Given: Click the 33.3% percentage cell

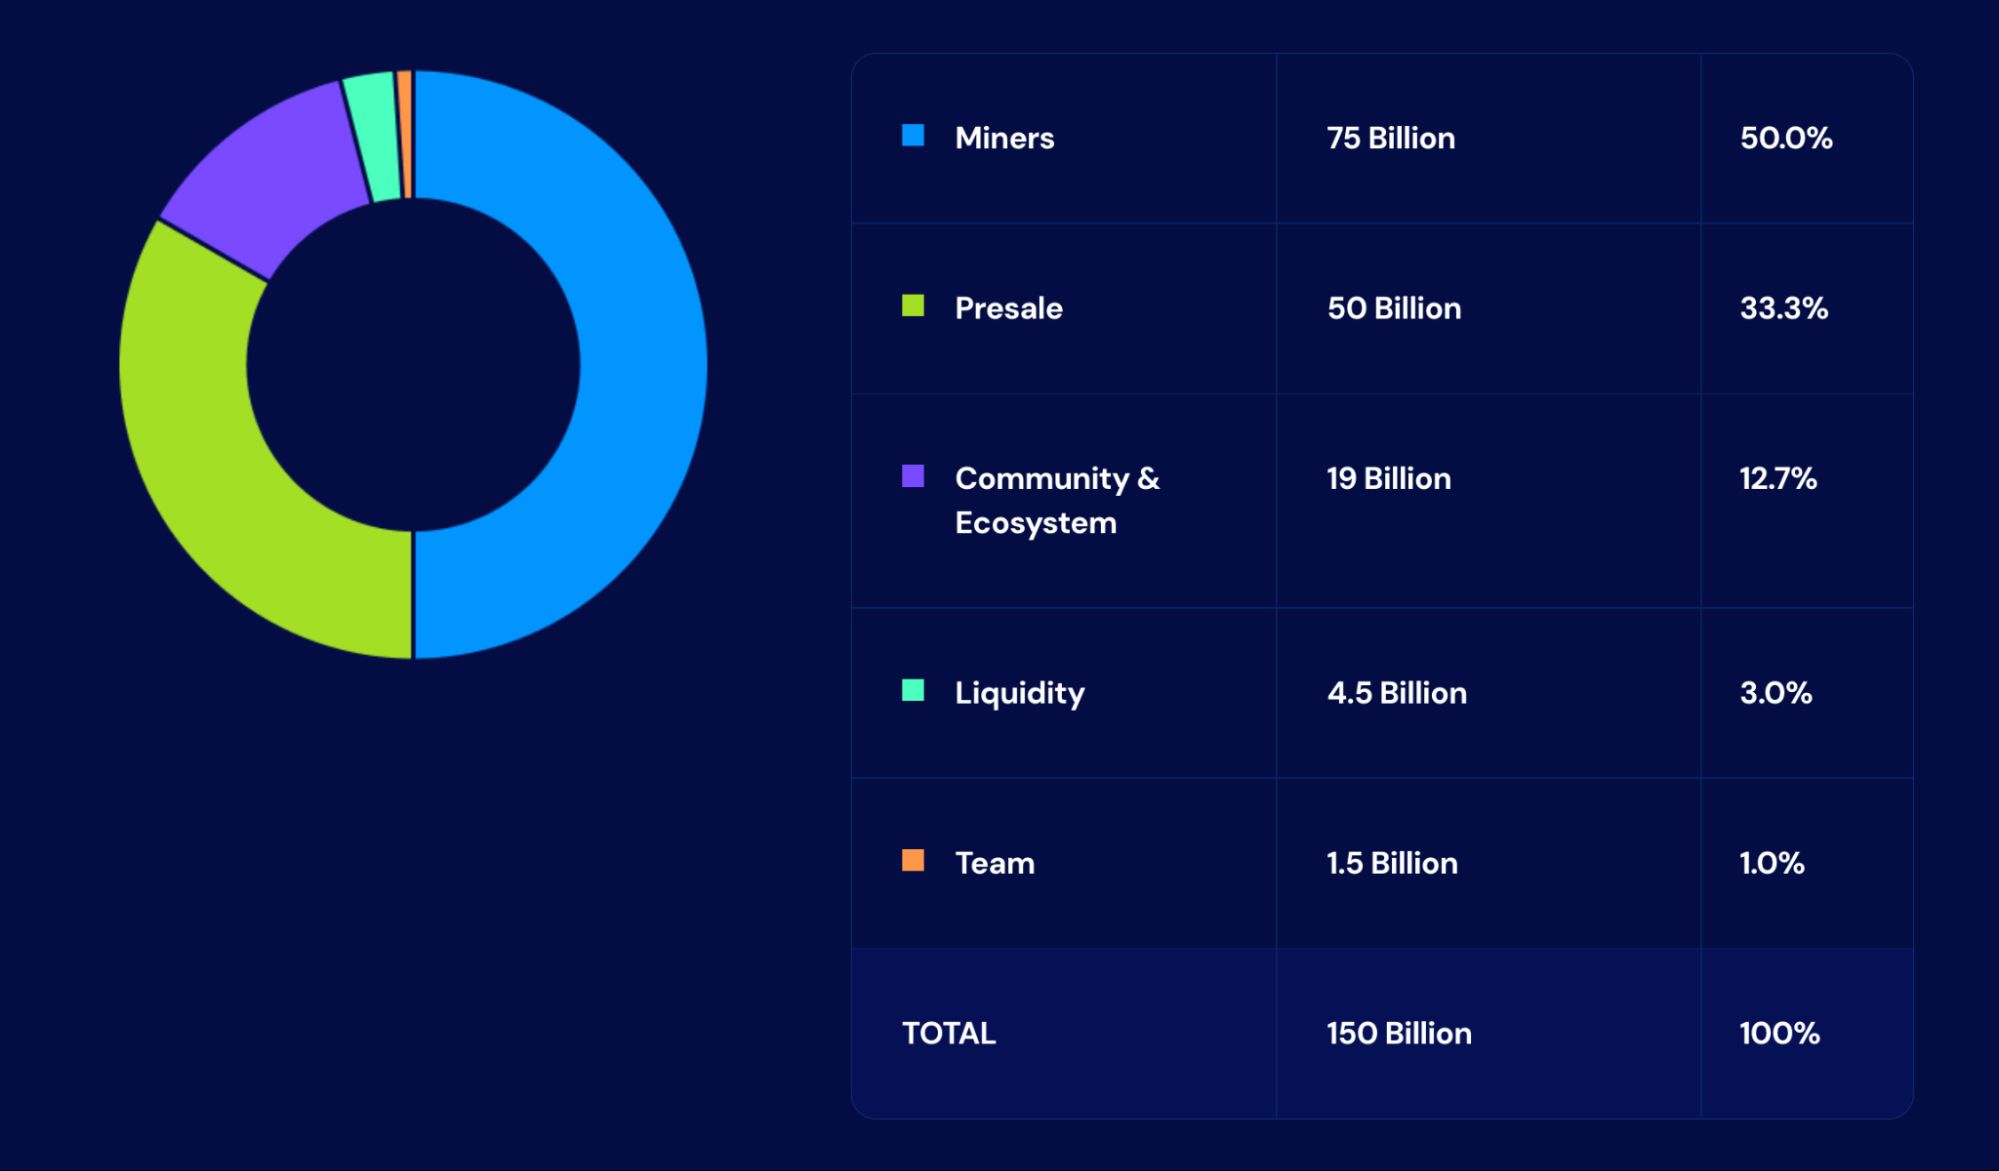Looking at the screenshot, I should 1783,308.
